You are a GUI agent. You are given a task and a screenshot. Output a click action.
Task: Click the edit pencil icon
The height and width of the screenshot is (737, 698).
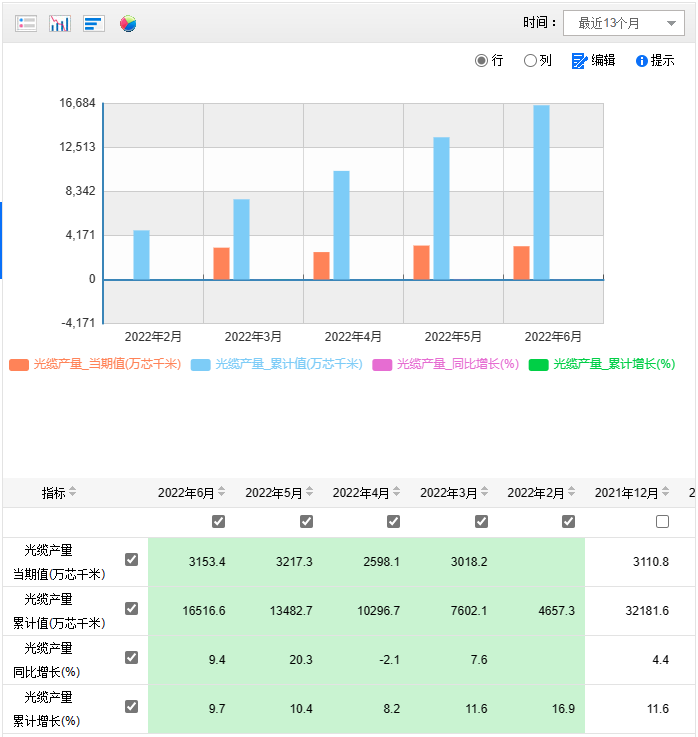(x=579, y=61)
